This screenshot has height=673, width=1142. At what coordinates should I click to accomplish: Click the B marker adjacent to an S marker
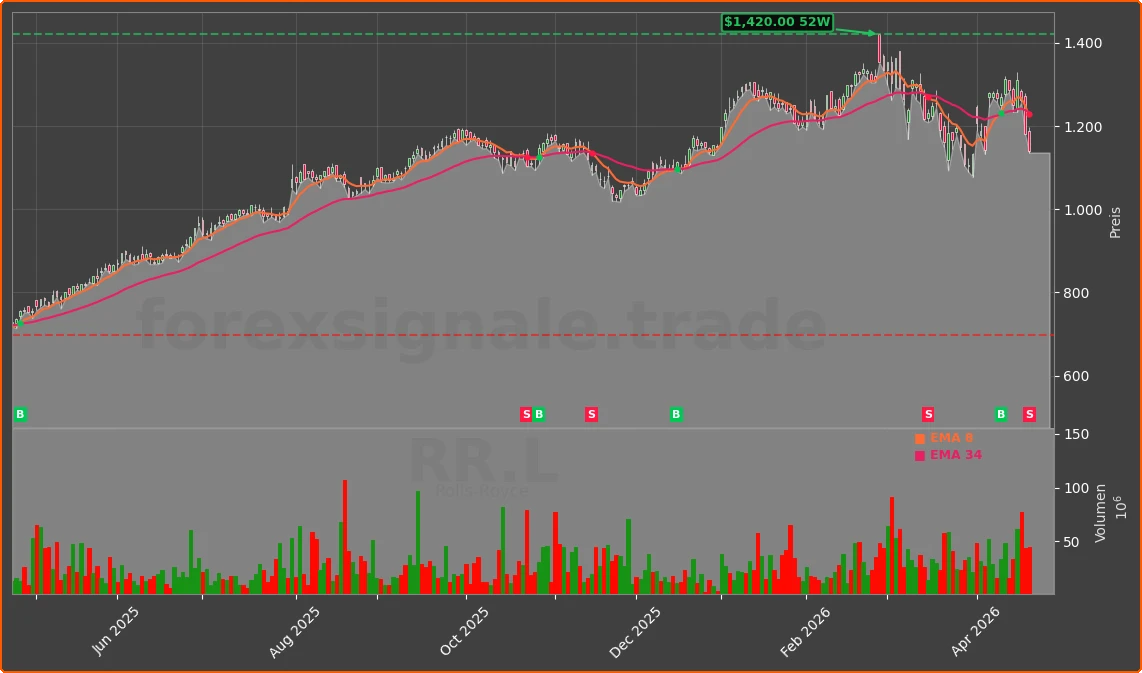coord(539,414)
